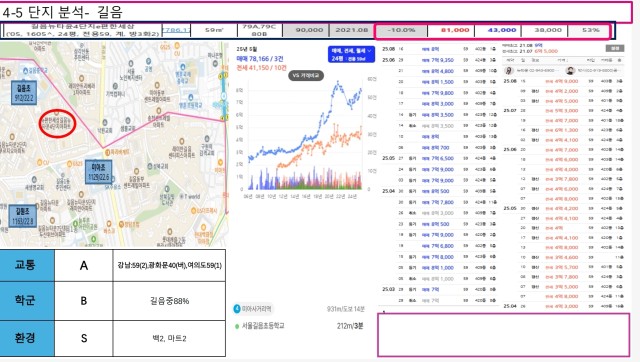Image resolution: width=640 pixels, height=362 pixels.
Task: Click the 길원초 school marker on map
Action: pyautogui.click(x=22, y=216)
